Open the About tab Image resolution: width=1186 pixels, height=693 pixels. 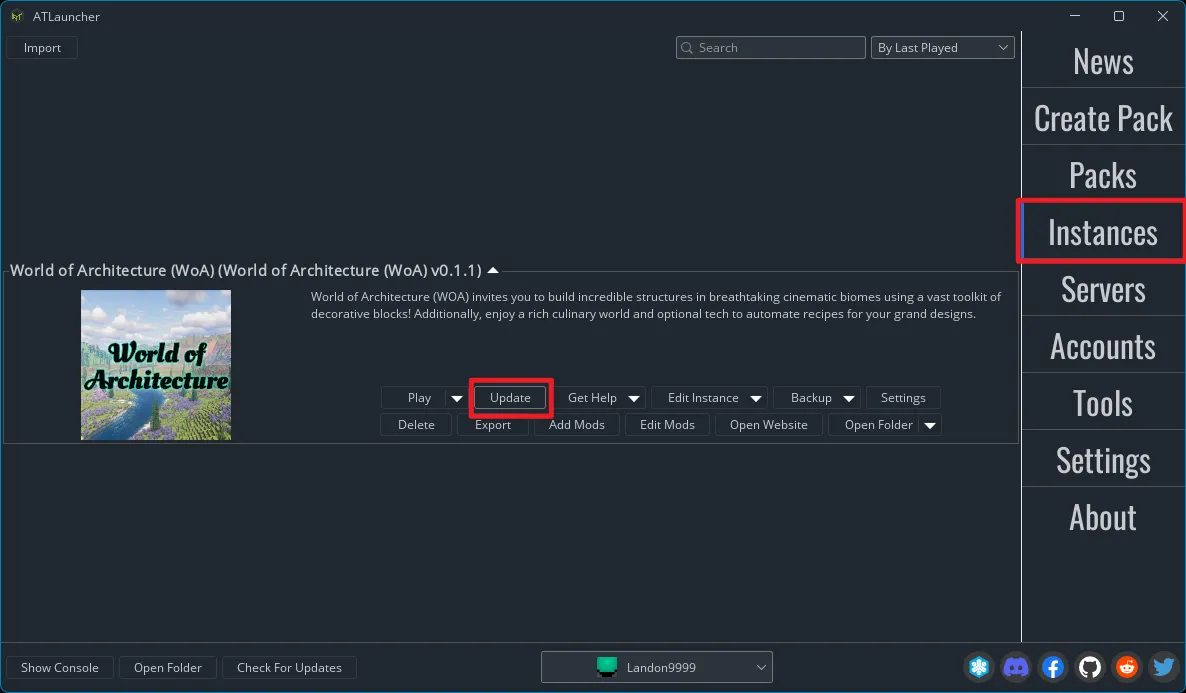coord(1103,517)
